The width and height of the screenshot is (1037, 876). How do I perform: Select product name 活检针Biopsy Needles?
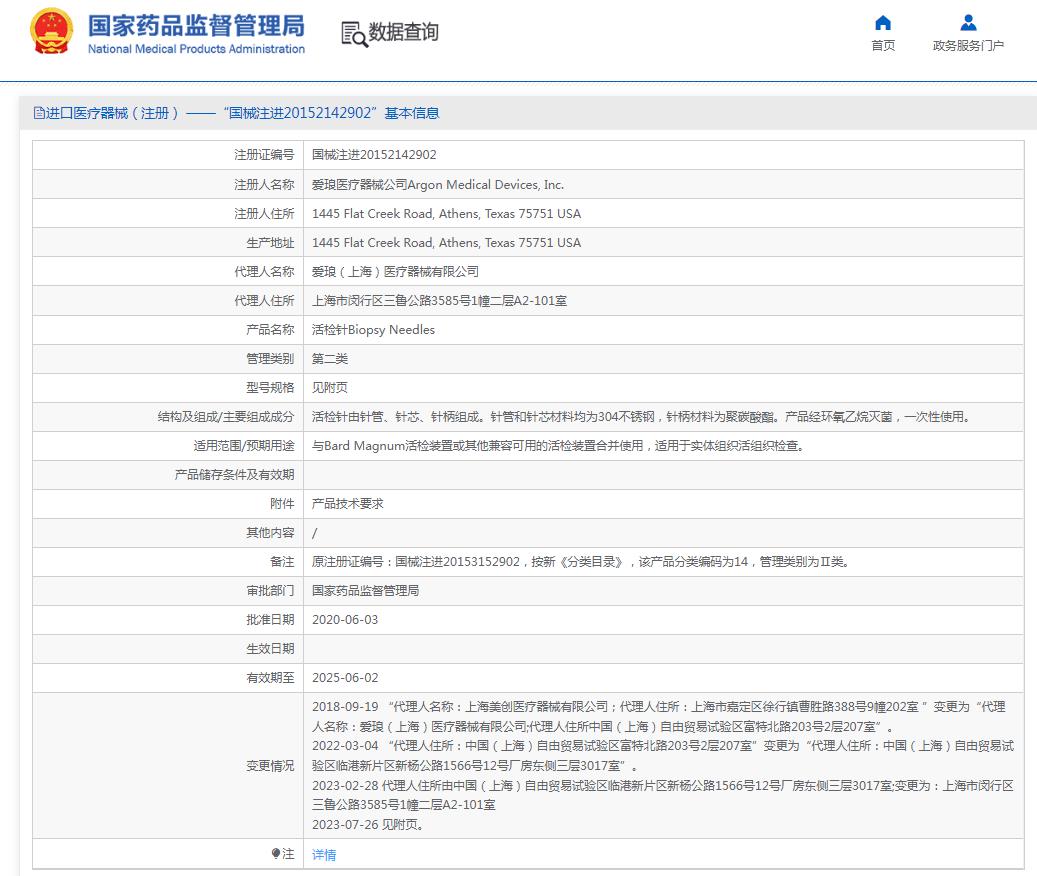374,330
